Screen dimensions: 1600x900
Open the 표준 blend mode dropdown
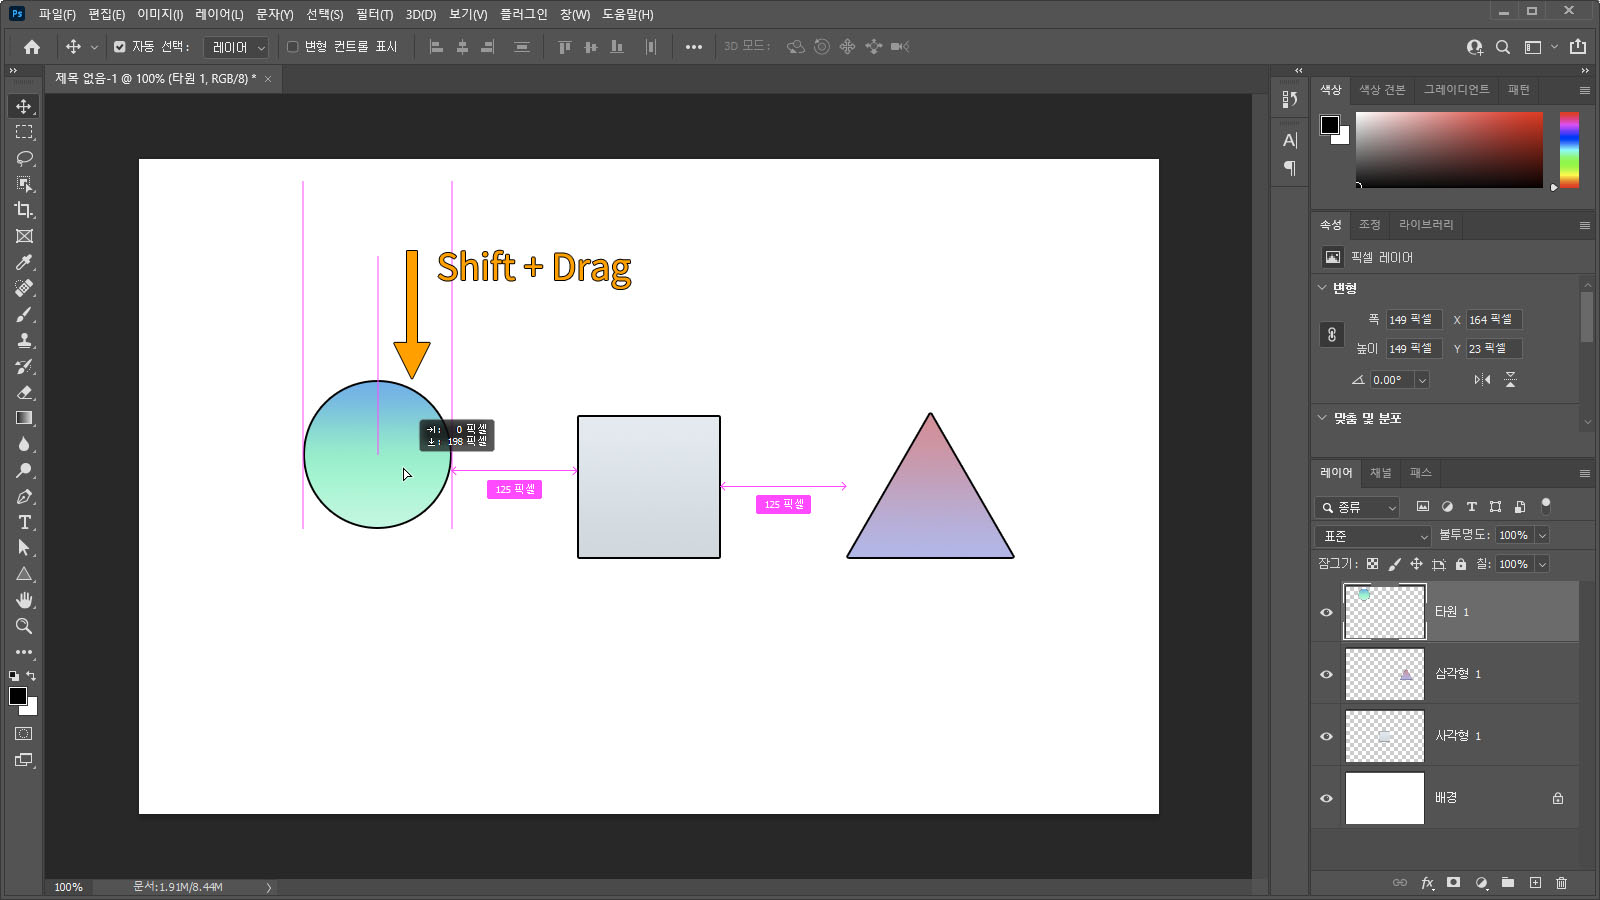(1374, 536)
